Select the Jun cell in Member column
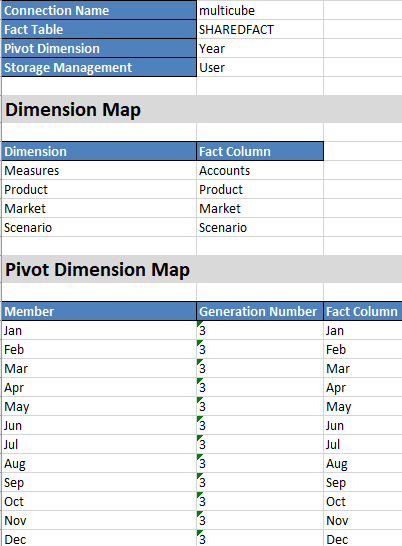 tap(99, 425)
